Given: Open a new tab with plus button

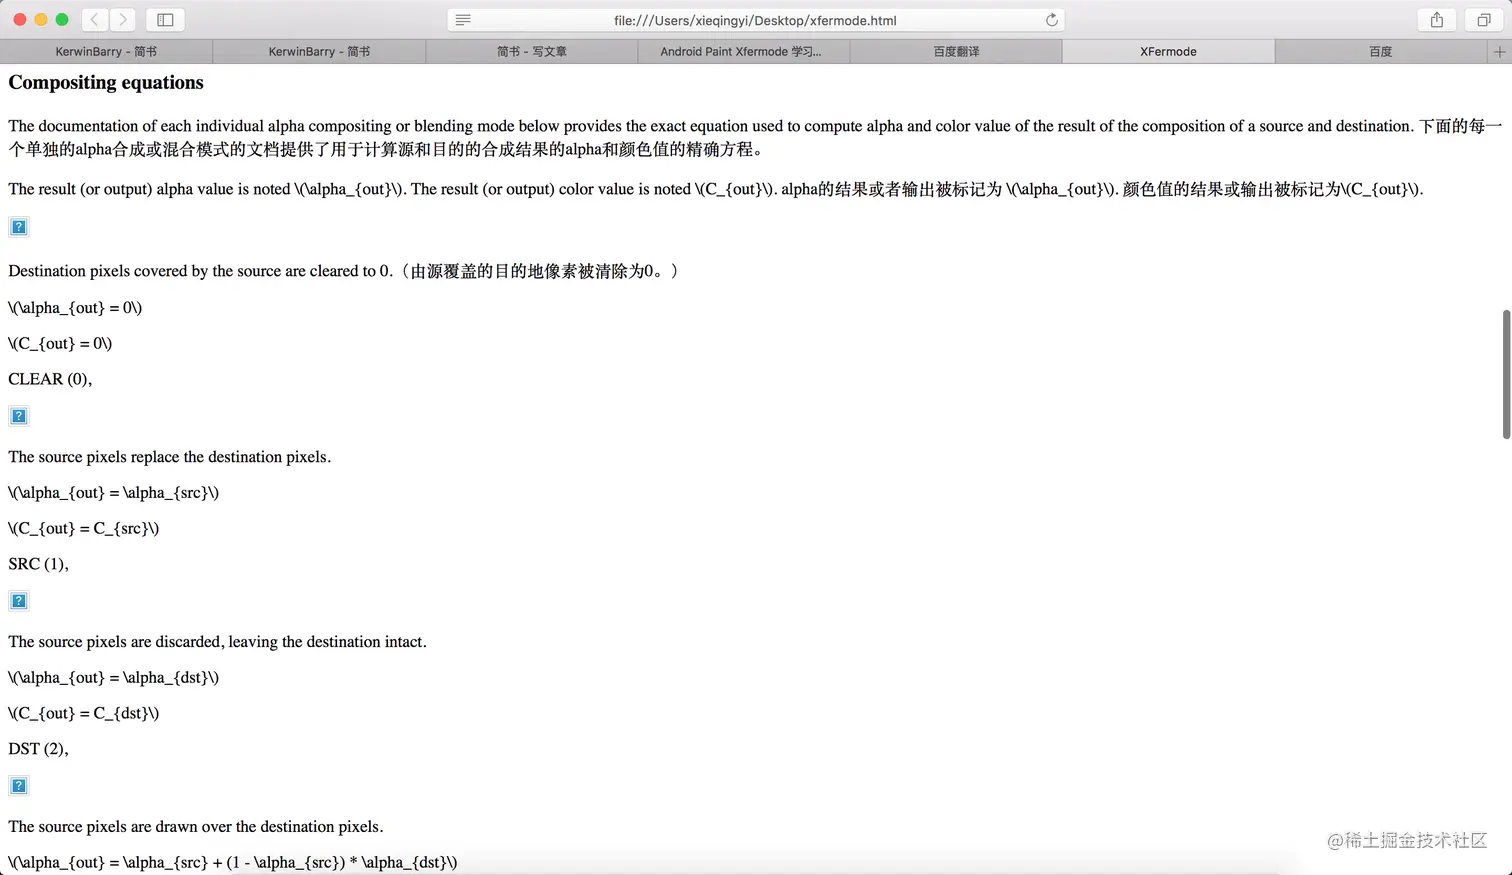Looking at the screenshot, I should 1499,51.
